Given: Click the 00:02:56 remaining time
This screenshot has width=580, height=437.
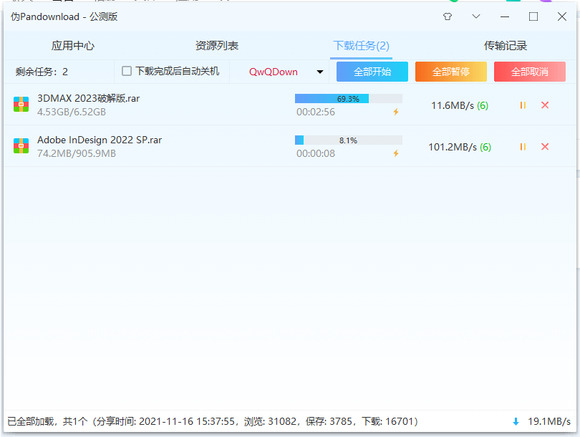Looking at the screenshot, I should 316,112.
